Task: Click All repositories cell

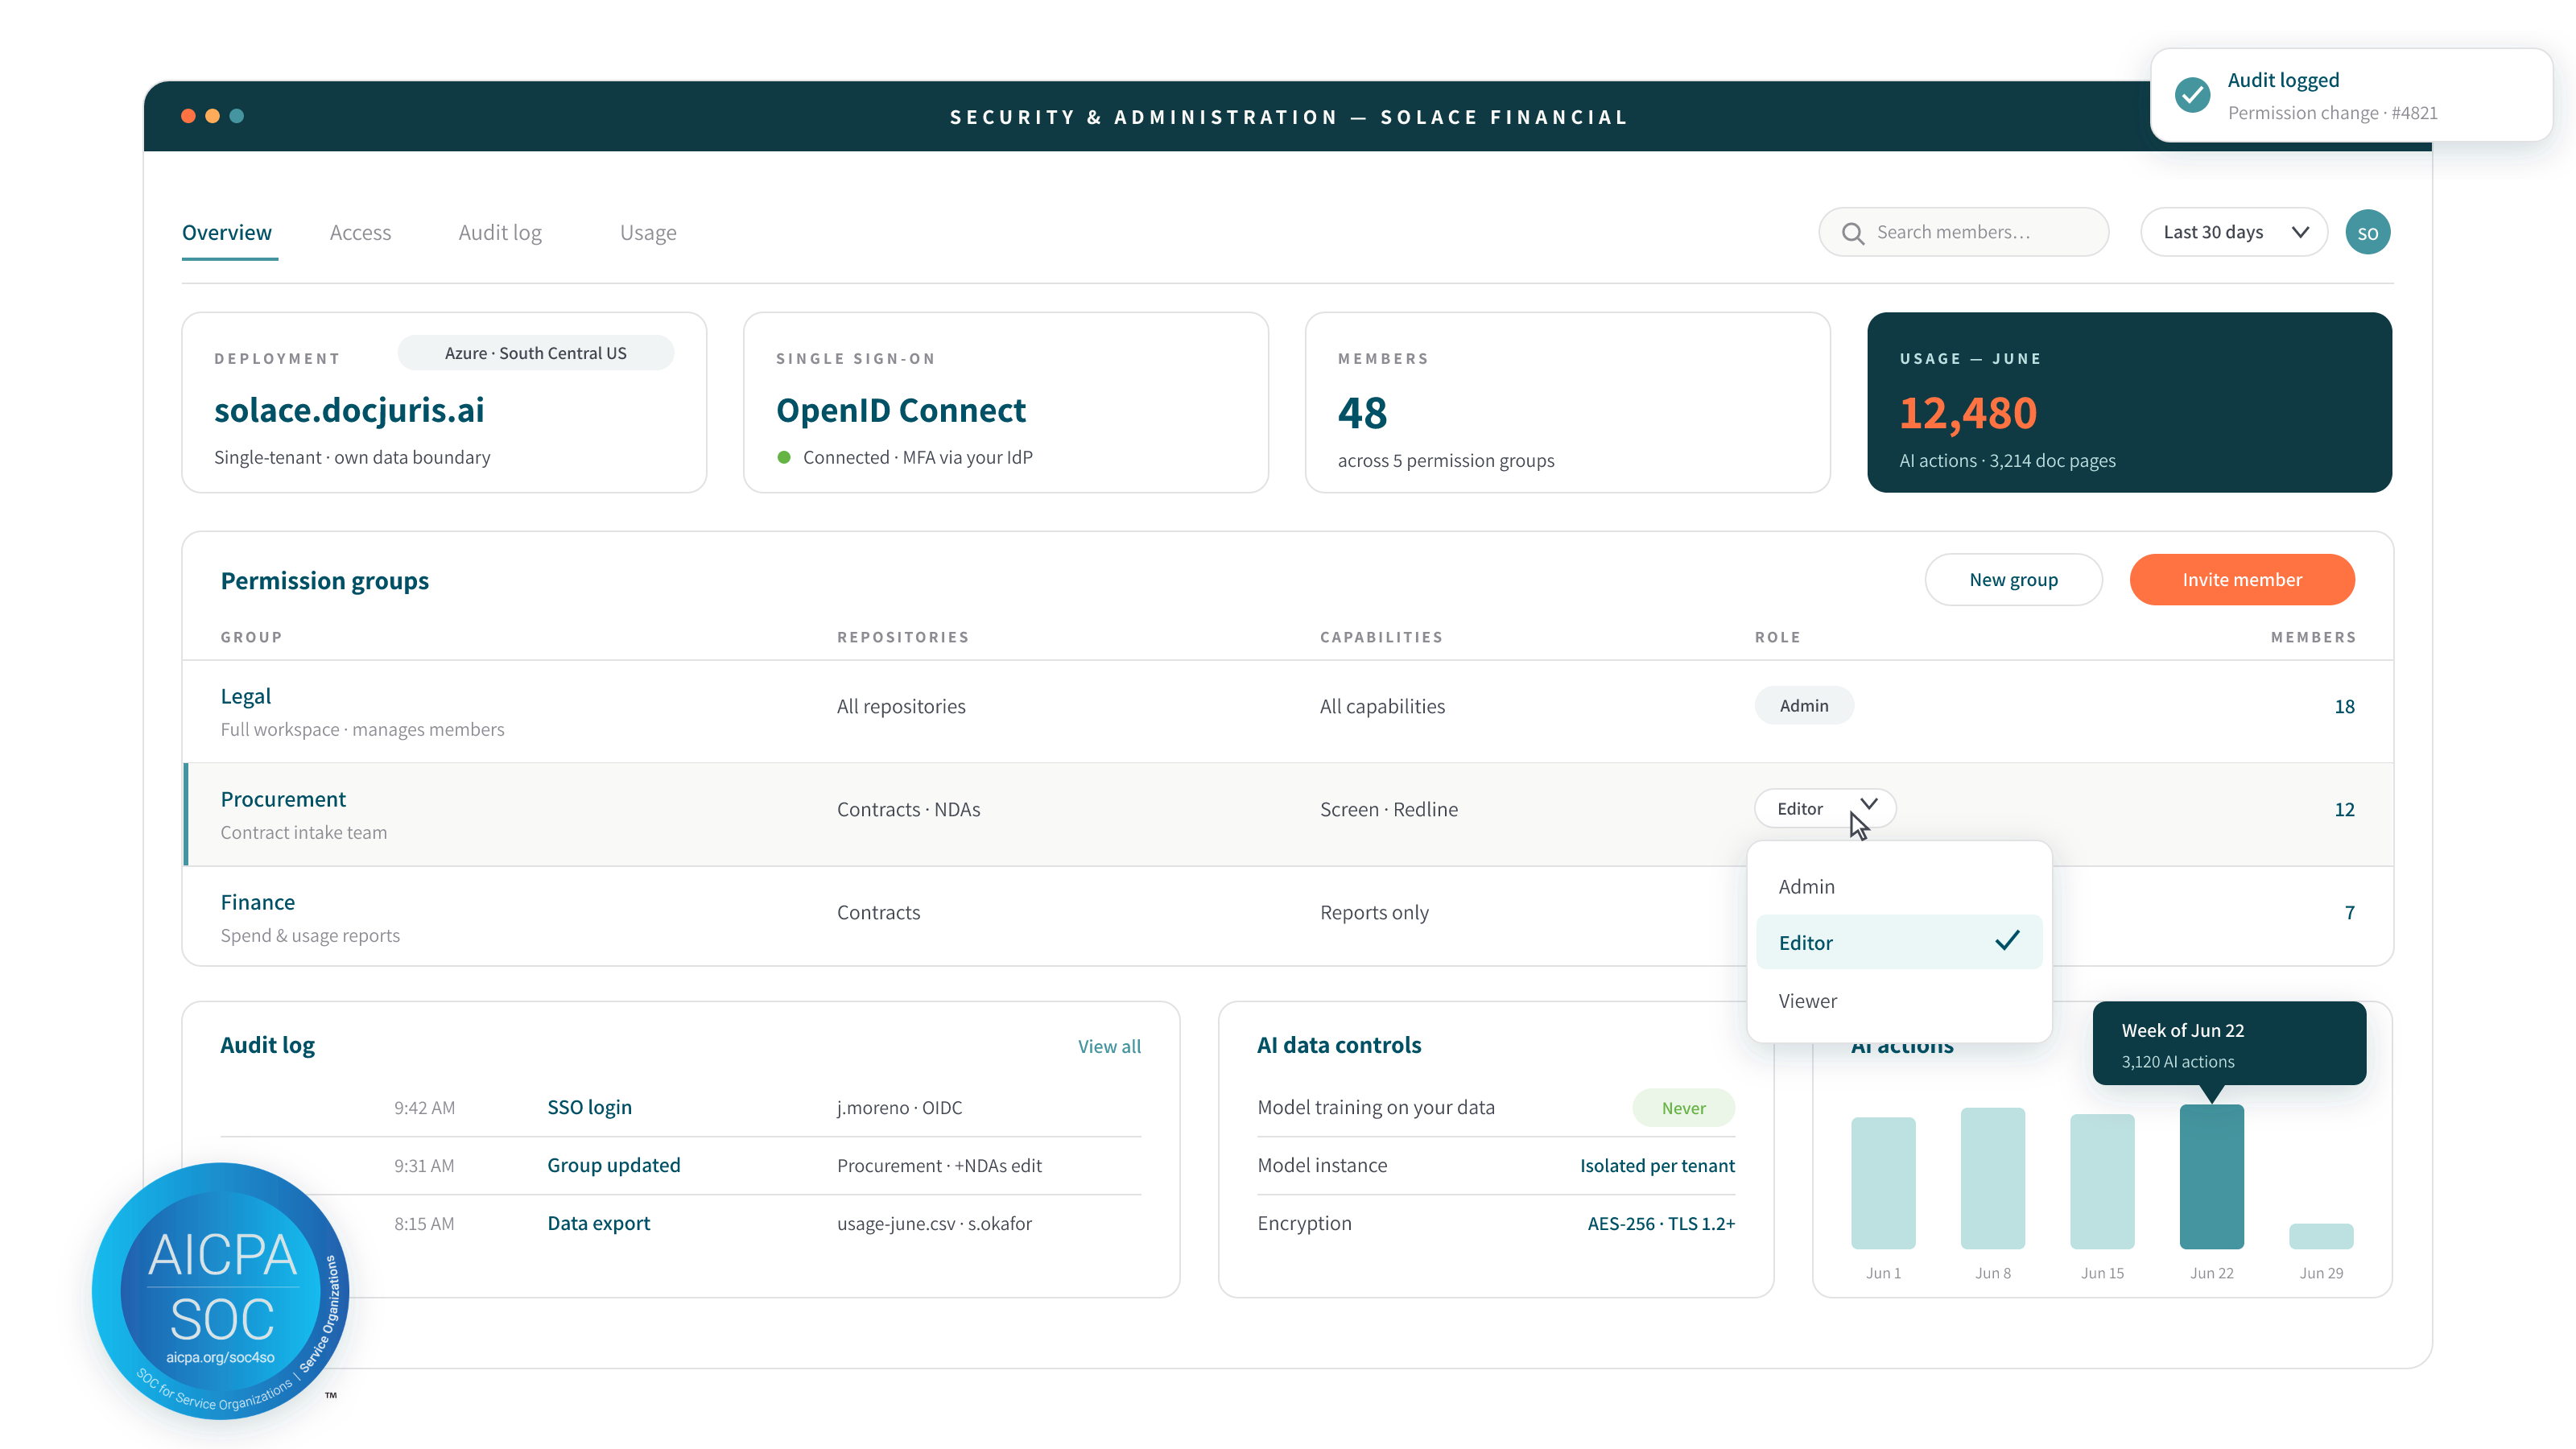Action: (x=901, y=706)
